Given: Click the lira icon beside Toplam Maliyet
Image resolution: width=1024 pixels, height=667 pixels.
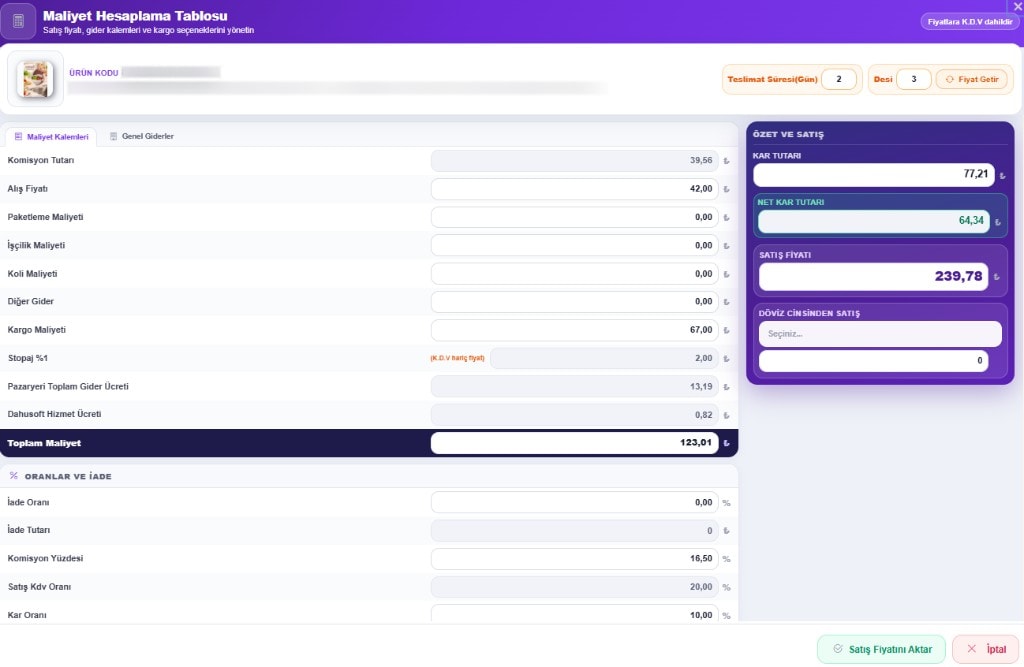Looking at the screenshot, I should 726,443.
